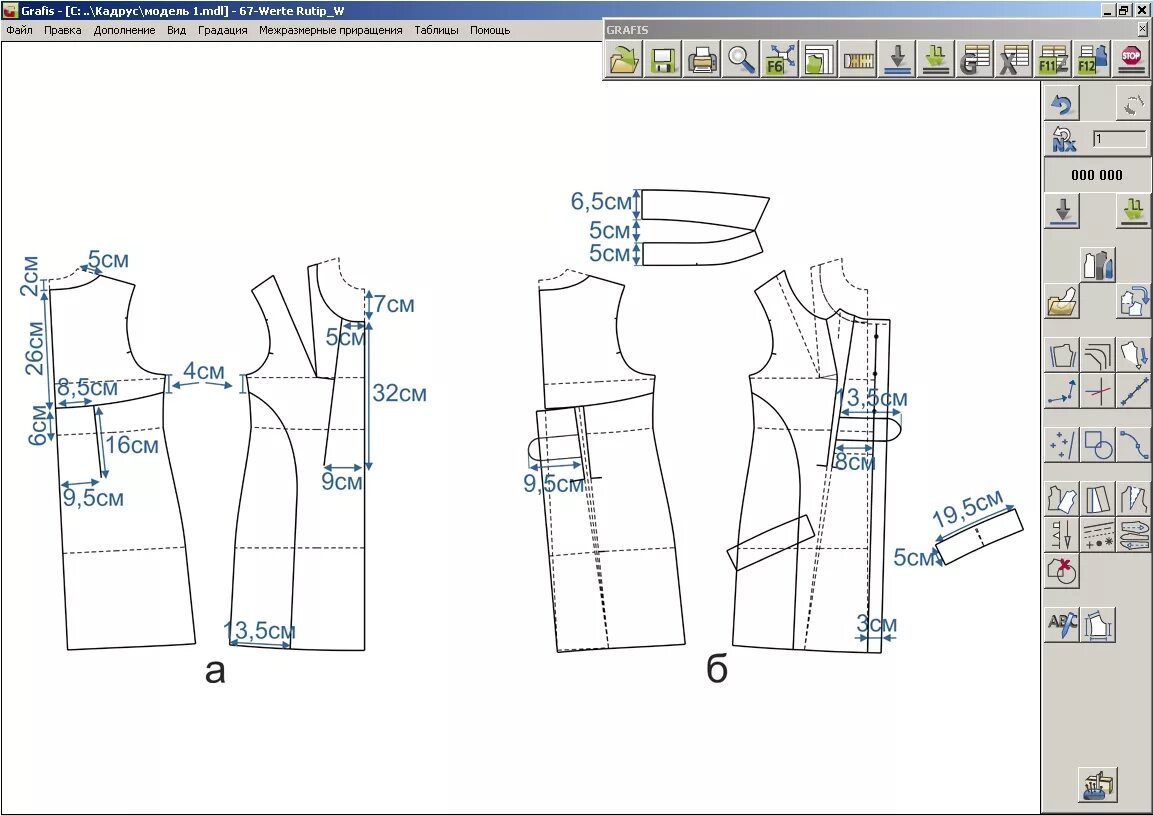
Task: Close the GRAFIS floating toolbar
Action: [x=1142, y=29]
